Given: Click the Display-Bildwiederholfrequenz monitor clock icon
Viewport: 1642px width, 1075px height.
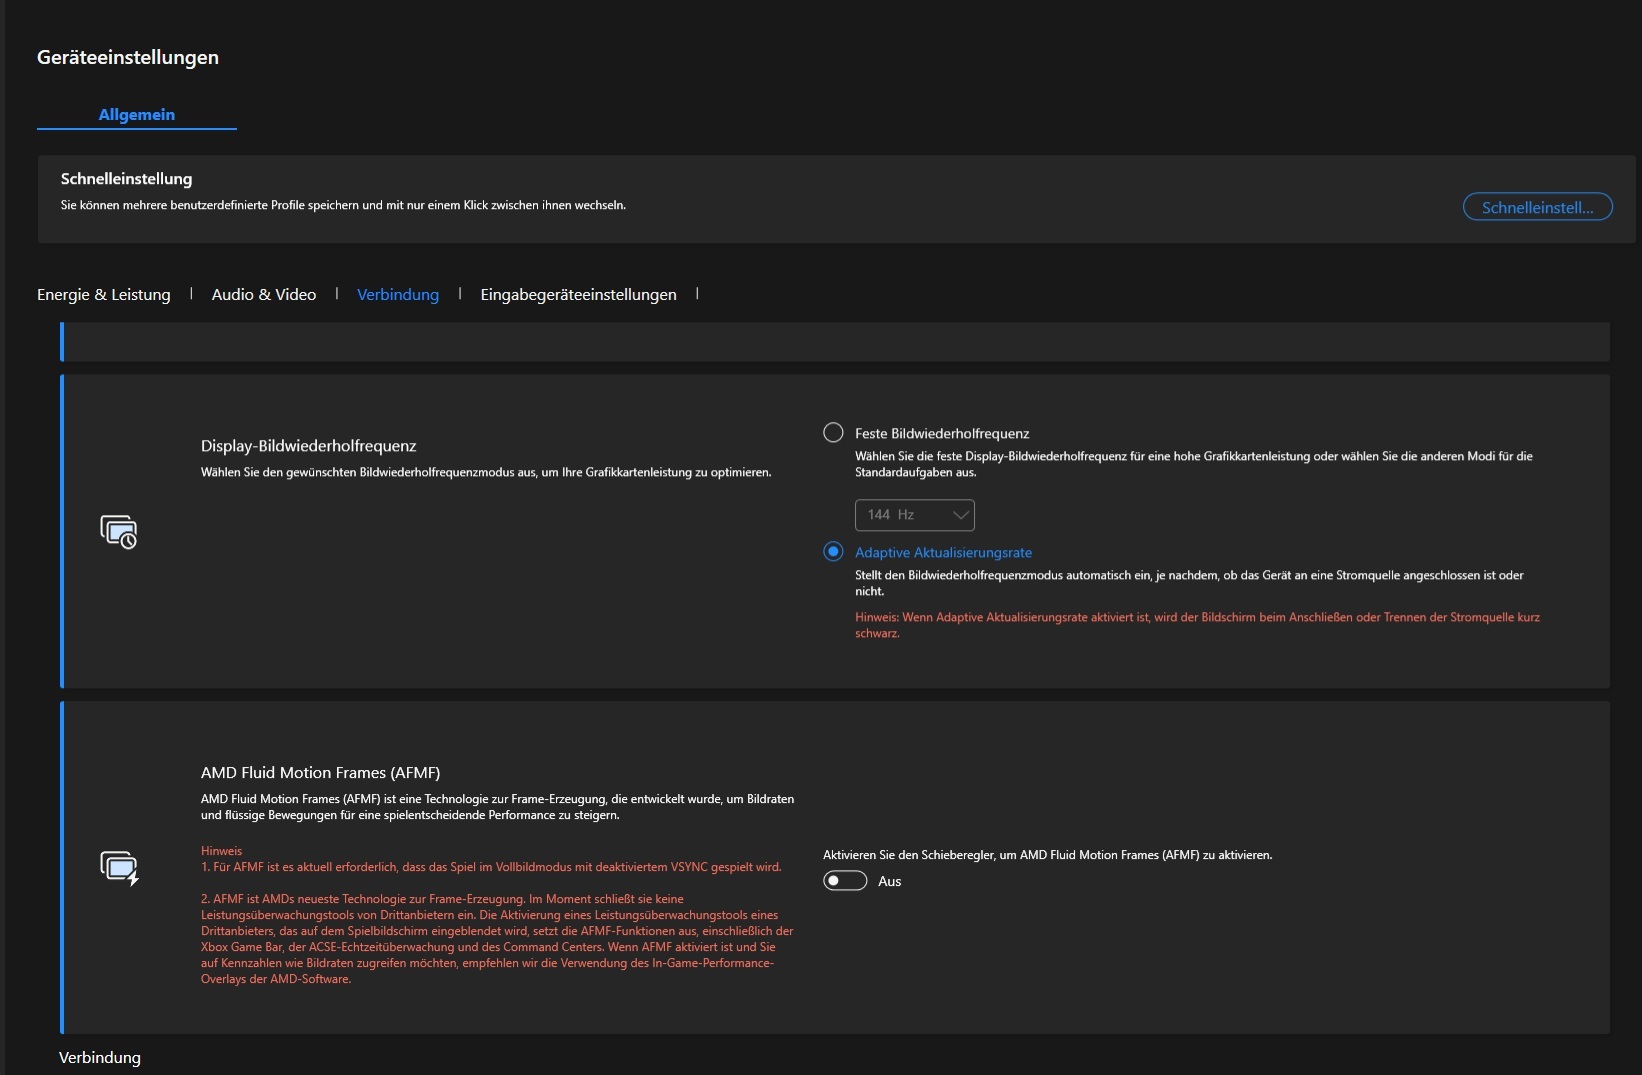Looking at the screenshot, I should click(x=118, y=531).
